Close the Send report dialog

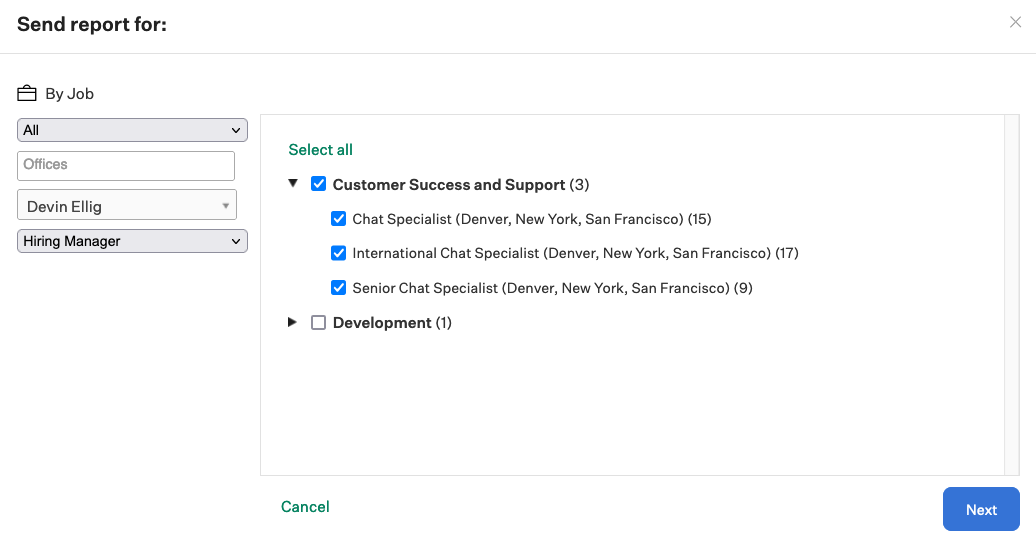(x=1016, y=22)
